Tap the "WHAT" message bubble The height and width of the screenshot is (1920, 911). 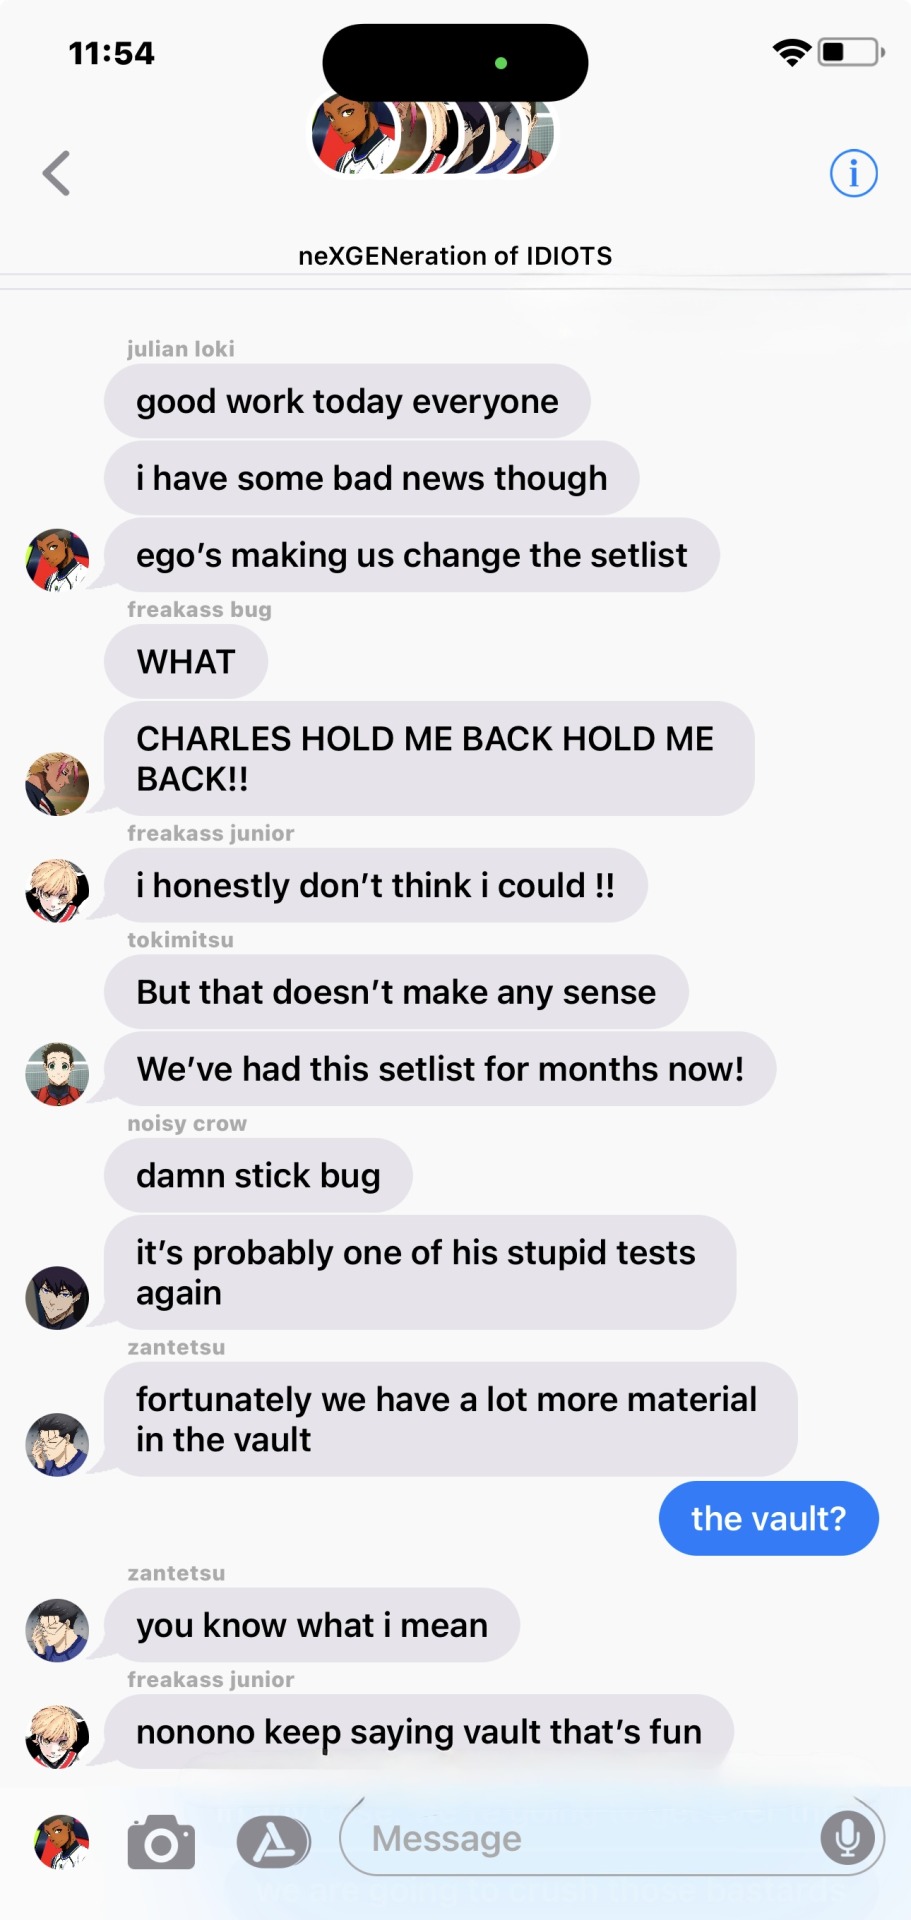[186, 661]
